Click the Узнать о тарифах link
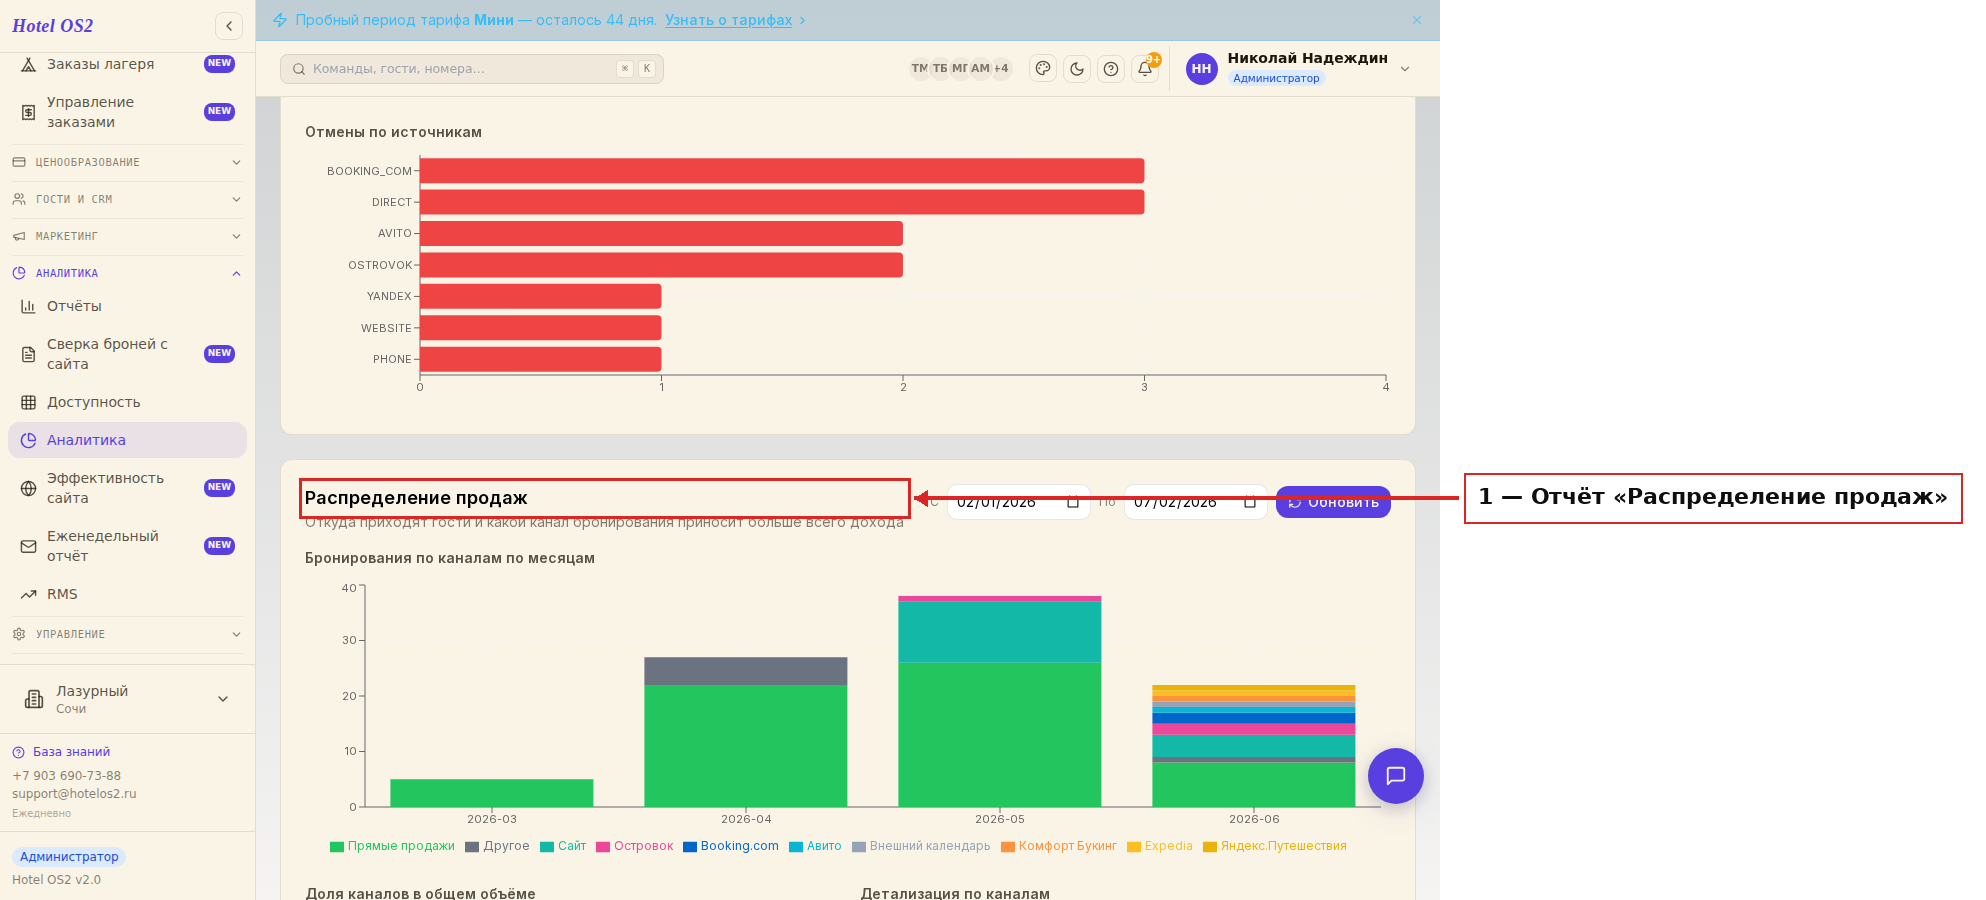The image size is (1986, 900). click(729, 20)
